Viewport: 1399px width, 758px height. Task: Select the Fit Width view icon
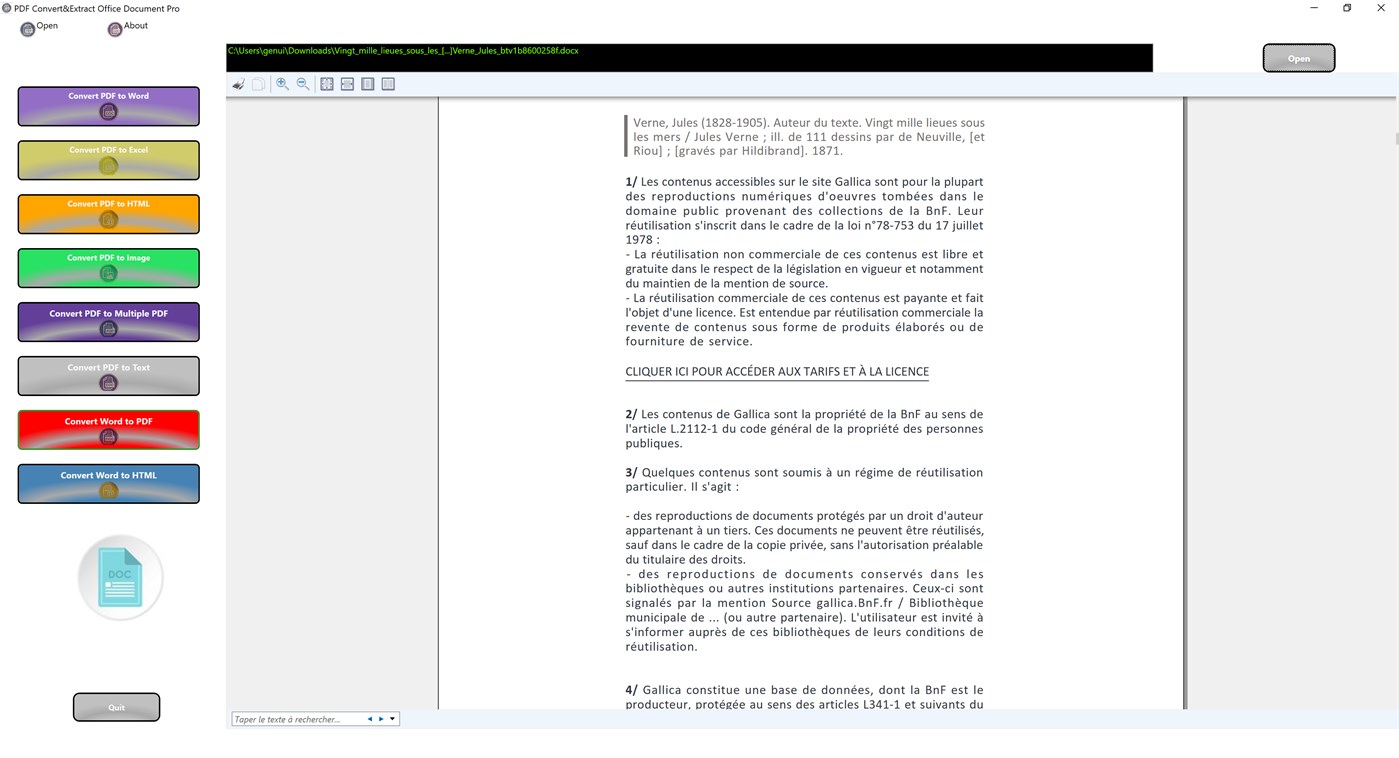[x=347, y=84]
